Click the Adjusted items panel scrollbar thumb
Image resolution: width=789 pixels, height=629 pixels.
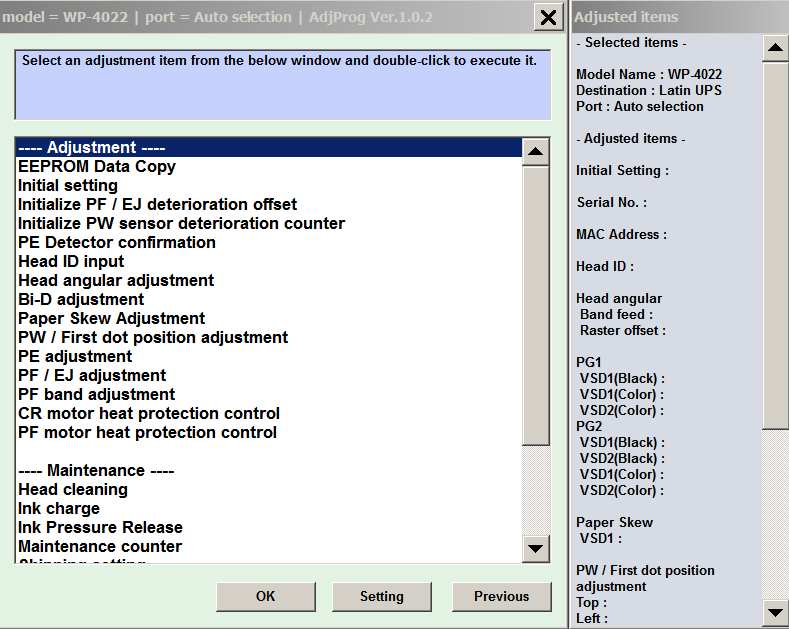point(775,246)
